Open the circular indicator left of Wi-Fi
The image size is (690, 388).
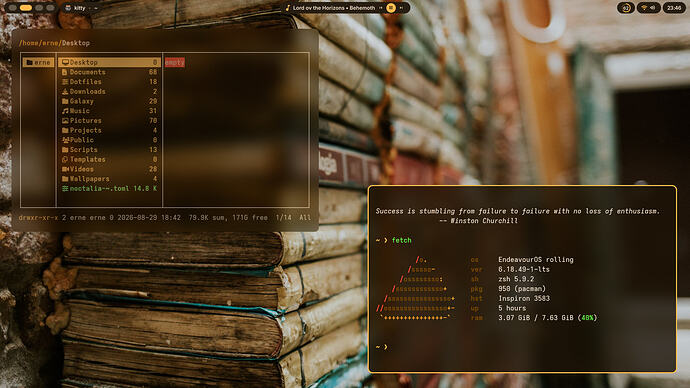click(x=625, y=8)
